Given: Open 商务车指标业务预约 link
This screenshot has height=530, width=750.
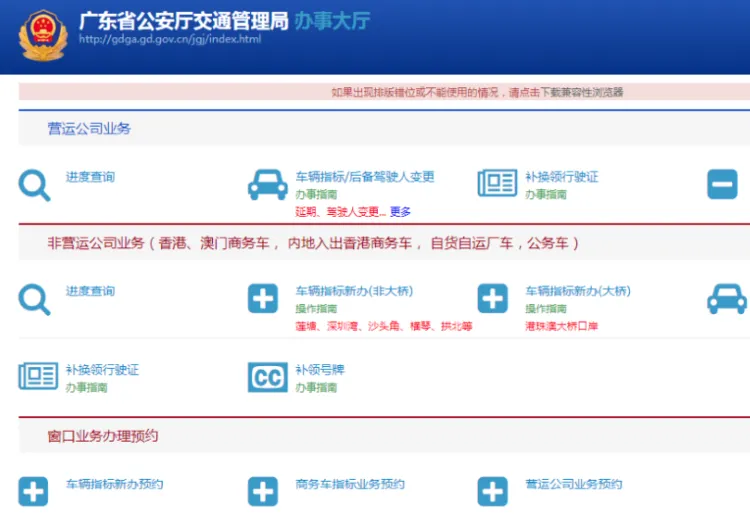Looking at the screenshot, I should click(350, 484).
